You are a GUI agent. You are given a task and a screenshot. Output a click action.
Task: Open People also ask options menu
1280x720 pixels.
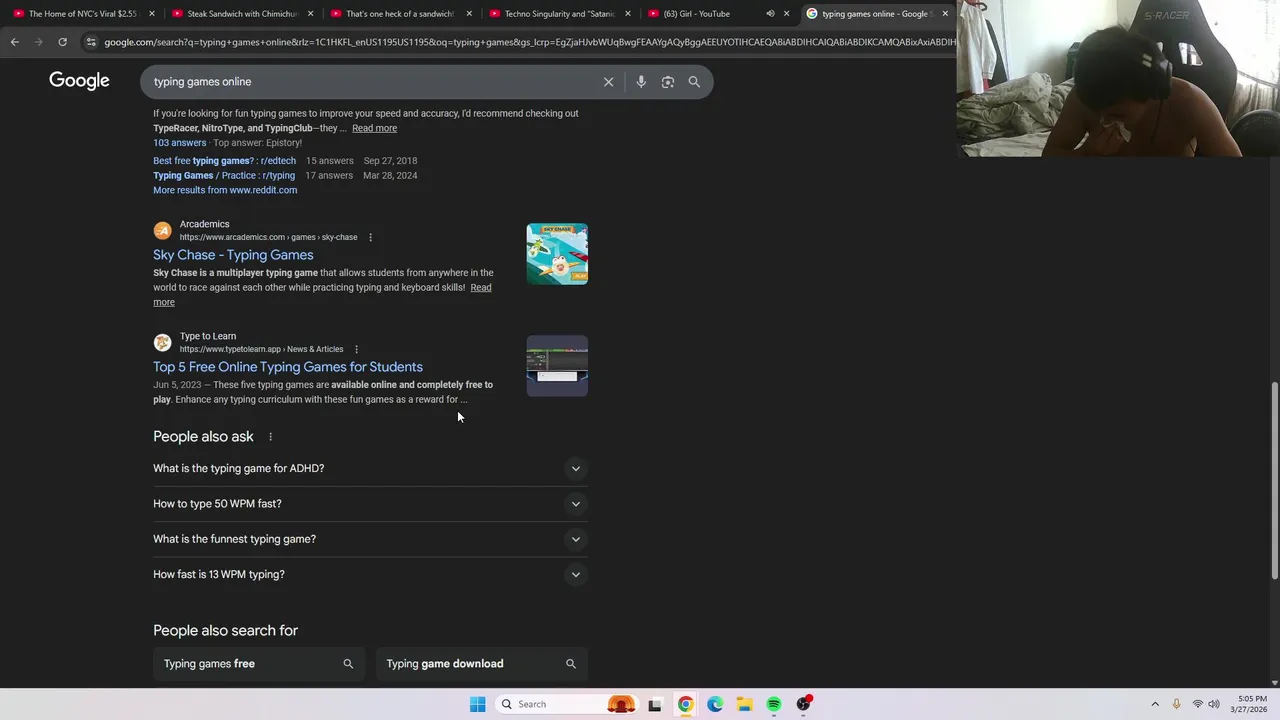pos(270,437)
